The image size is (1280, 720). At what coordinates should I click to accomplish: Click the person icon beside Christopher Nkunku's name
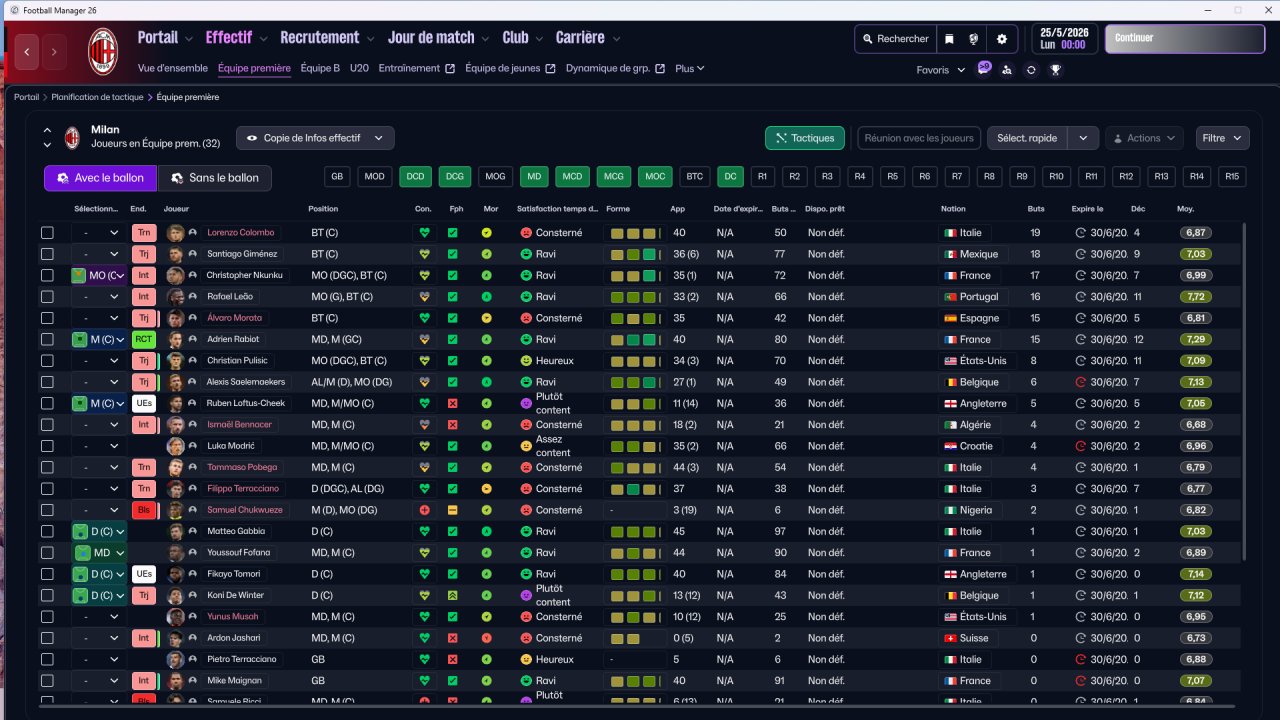(x=192, y=275)
